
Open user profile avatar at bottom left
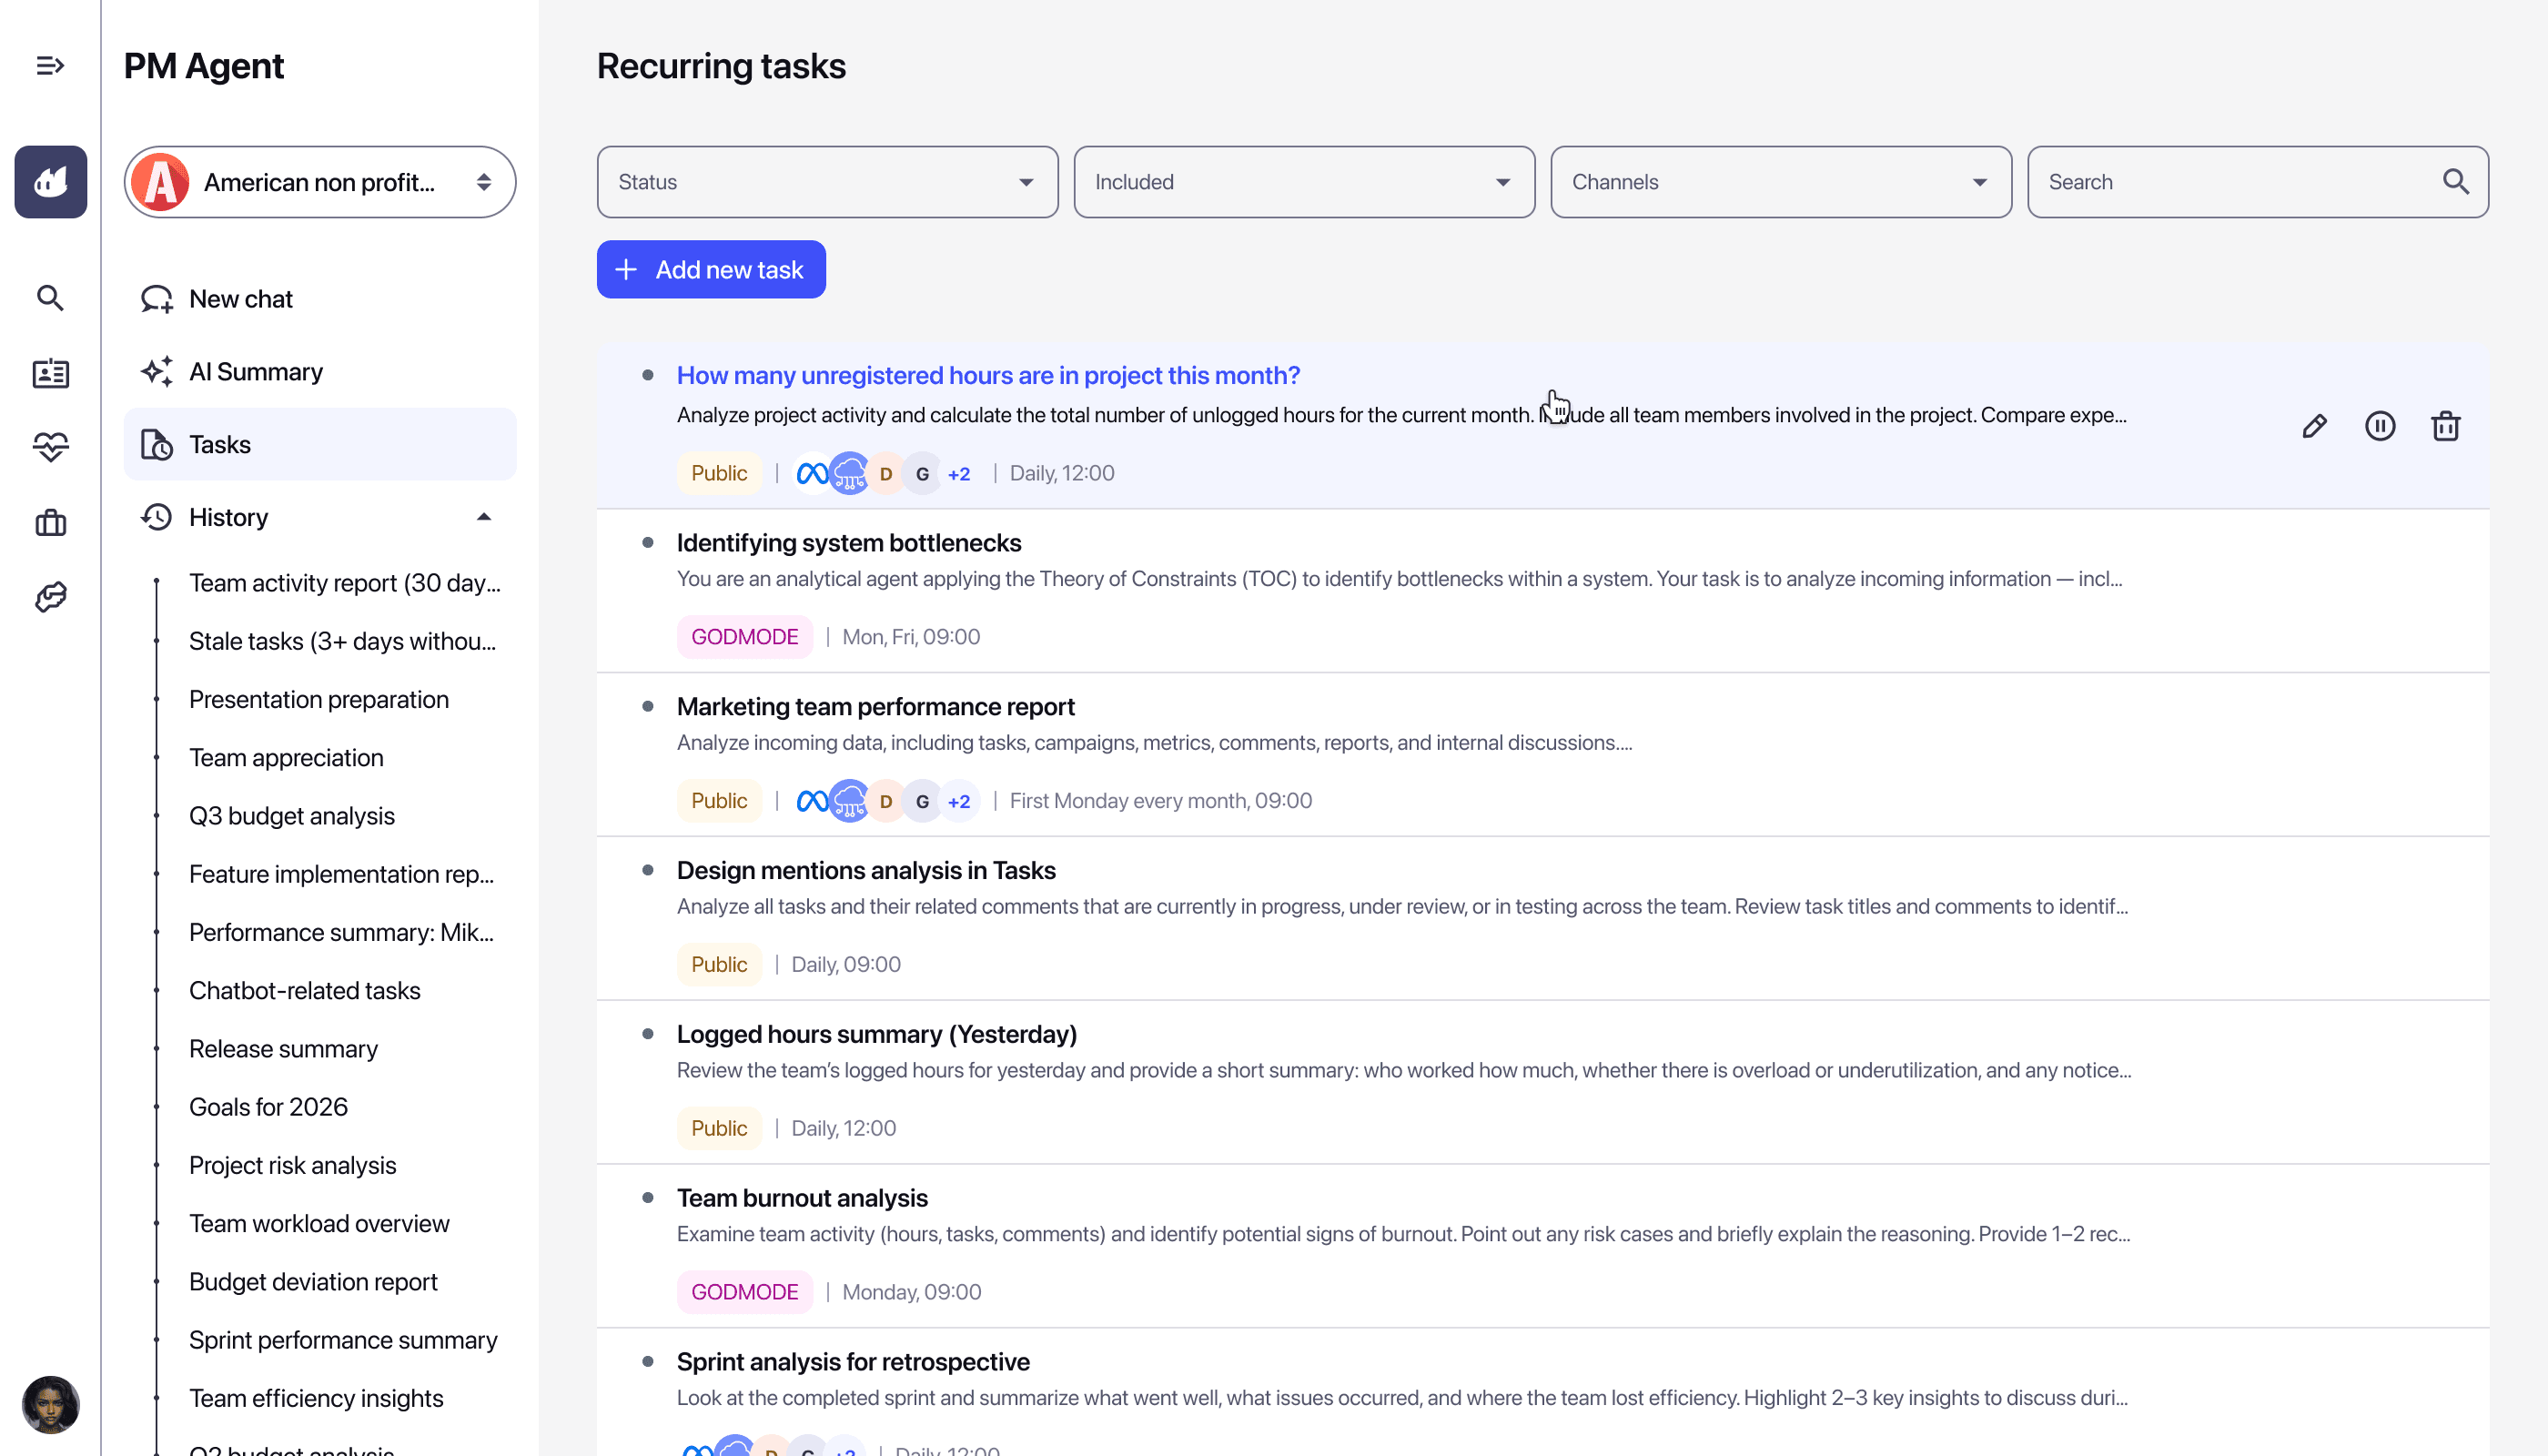coord(50,1404)
